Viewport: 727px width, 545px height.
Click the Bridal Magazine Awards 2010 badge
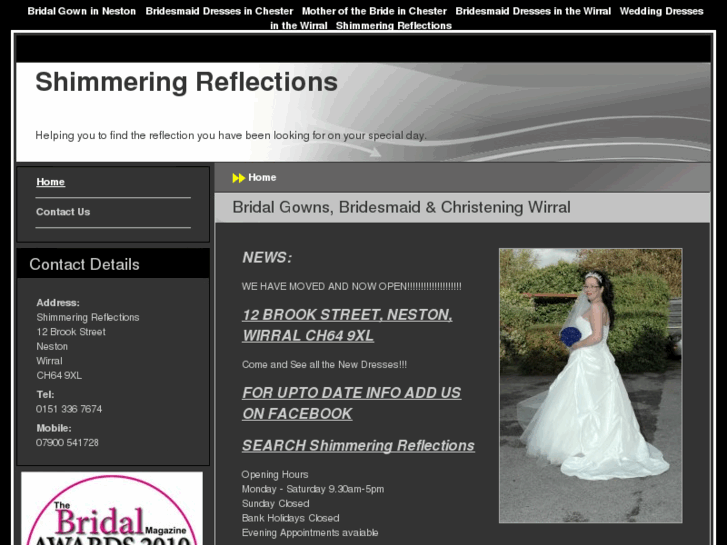(112, 508)
